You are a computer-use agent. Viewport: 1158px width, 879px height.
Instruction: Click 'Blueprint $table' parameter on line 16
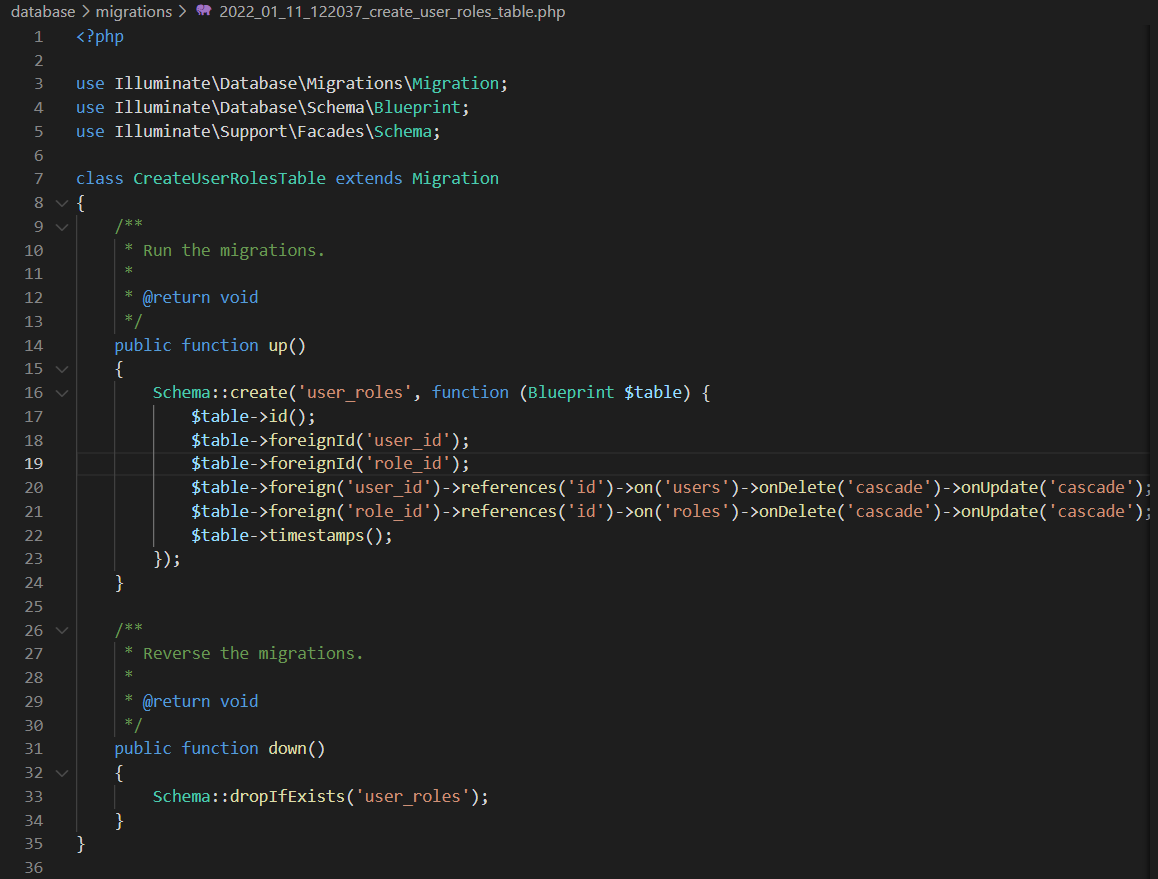[x=604, y=392]
